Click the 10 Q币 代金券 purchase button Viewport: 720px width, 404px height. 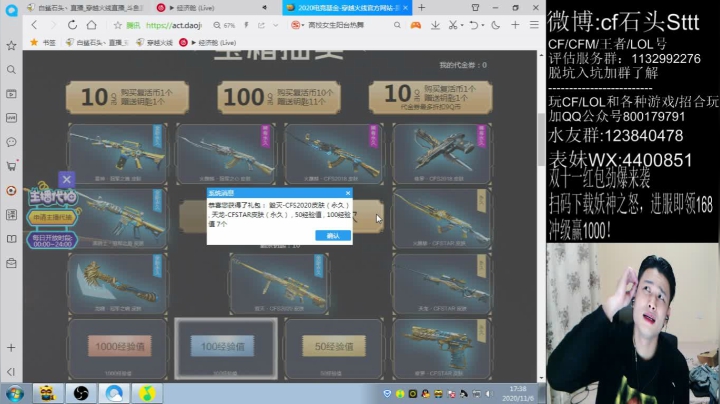(x=430, y=97)
